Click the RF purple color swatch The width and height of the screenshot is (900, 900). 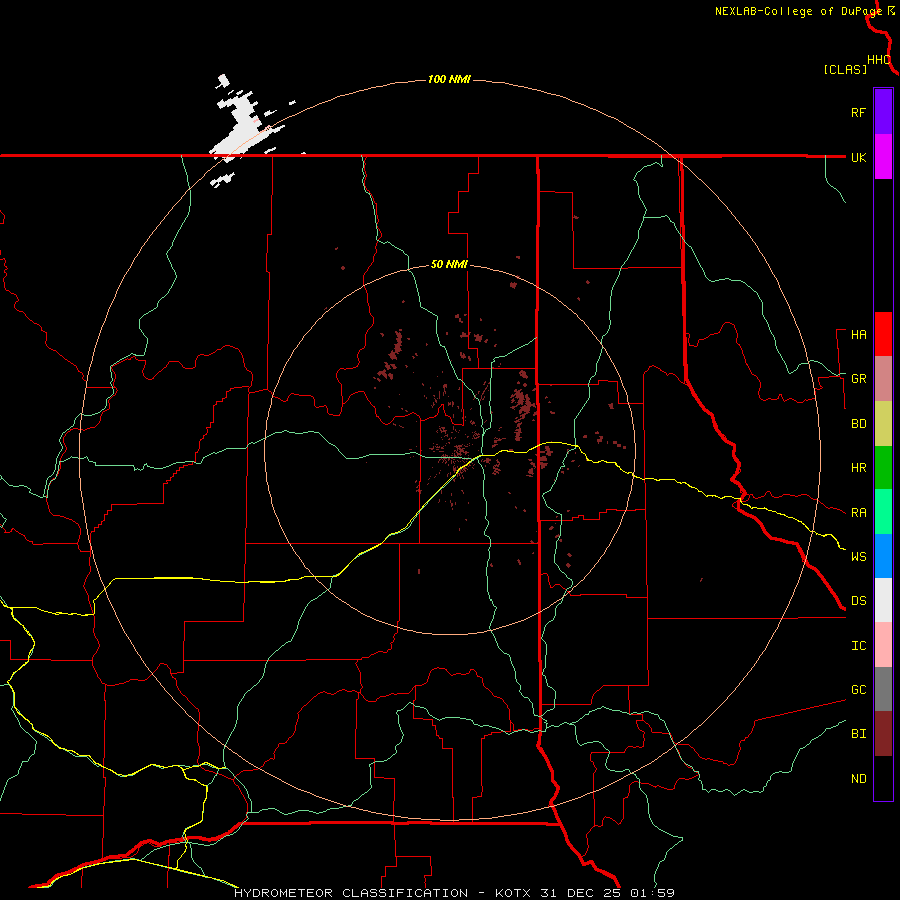[x=883, y=112]
